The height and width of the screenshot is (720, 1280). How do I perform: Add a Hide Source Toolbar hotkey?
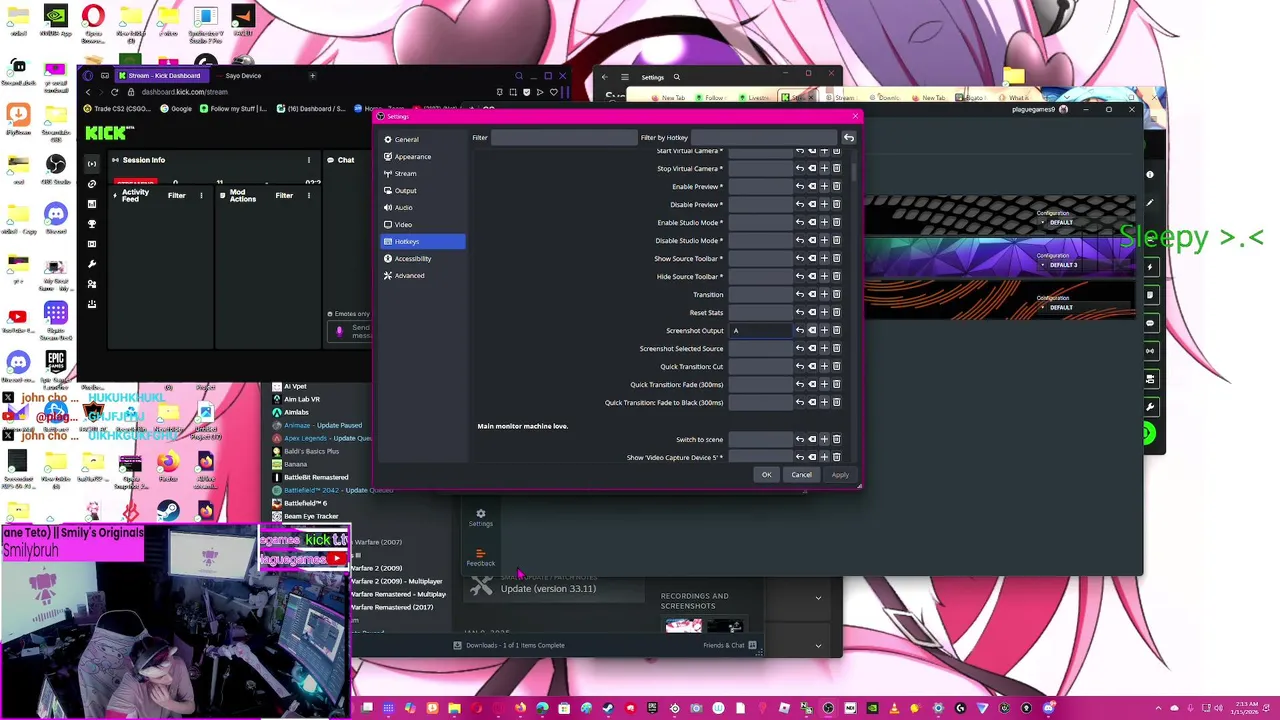(824, 276)
